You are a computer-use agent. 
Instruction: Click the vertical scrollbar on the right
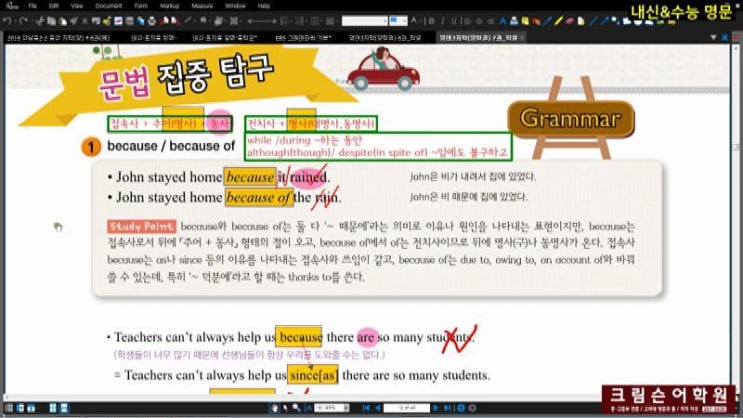click(x=736, y=218)
